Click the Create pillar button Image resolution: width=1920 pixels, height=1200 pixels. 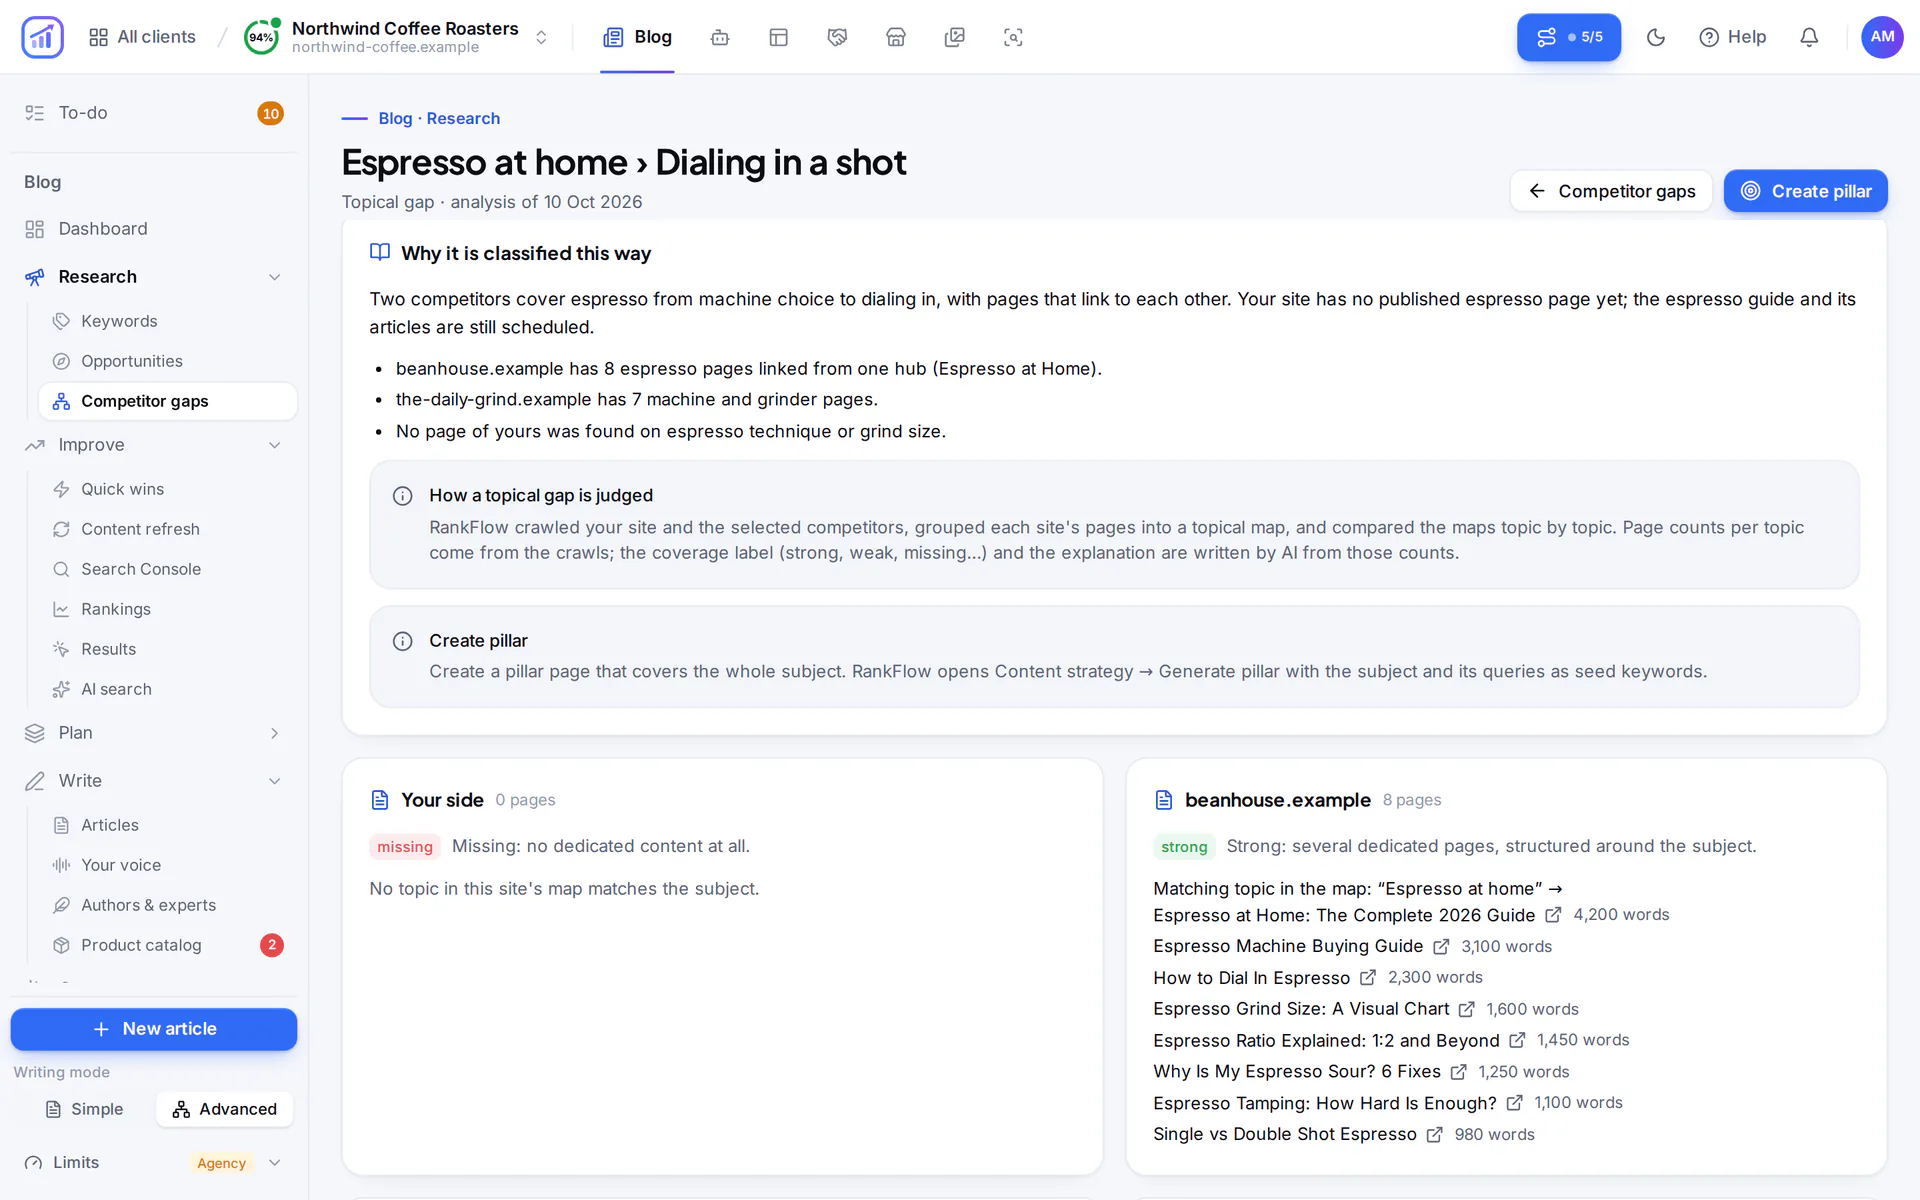point(1805,191)
